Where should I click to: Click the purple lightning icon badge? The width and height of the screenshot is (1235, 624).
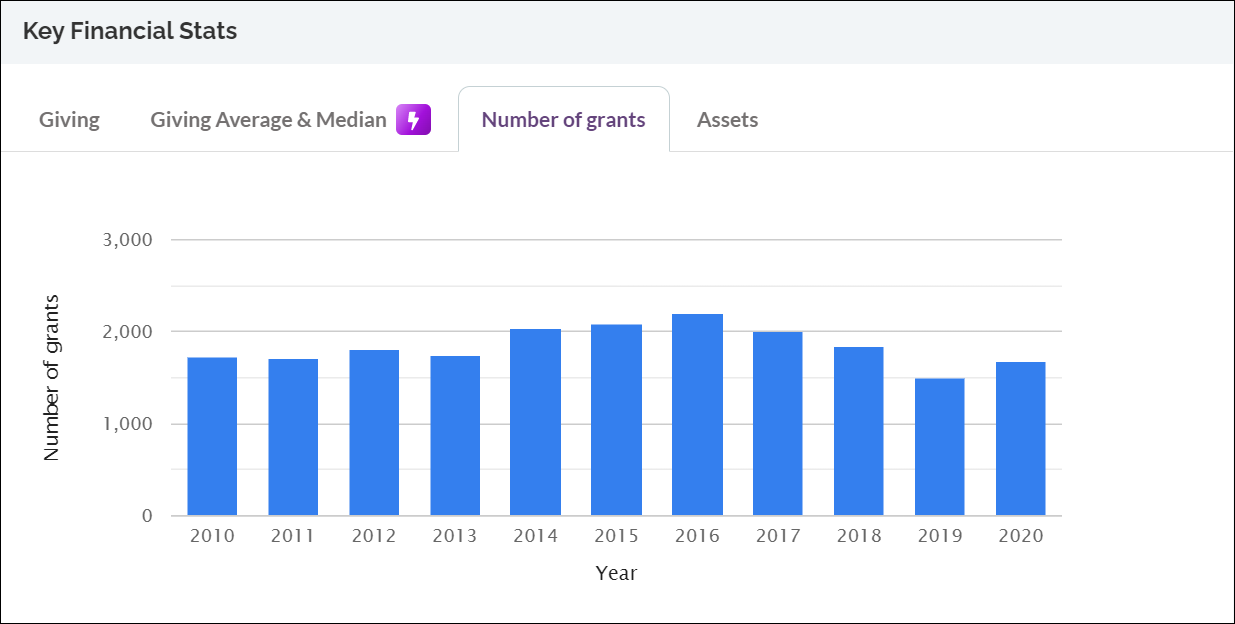pos(413,119)
